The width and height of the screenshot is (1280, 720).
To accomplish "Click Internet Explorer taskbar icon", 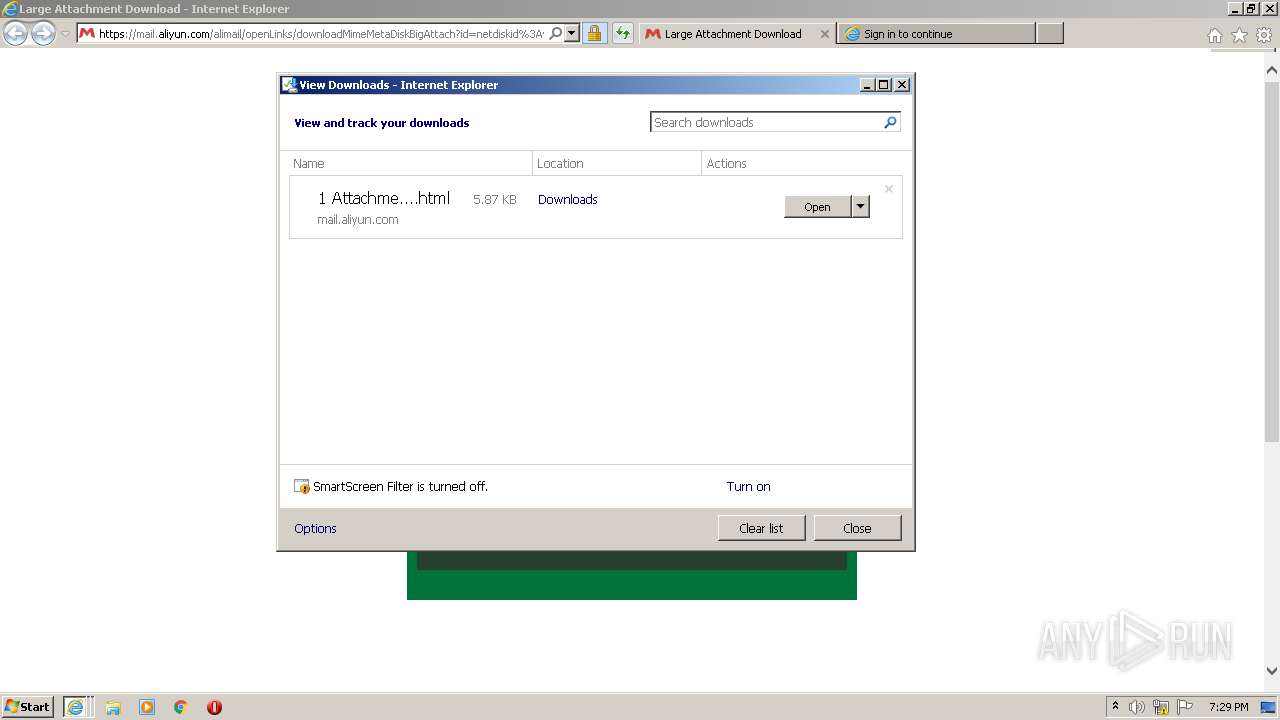I will point(77,706).
